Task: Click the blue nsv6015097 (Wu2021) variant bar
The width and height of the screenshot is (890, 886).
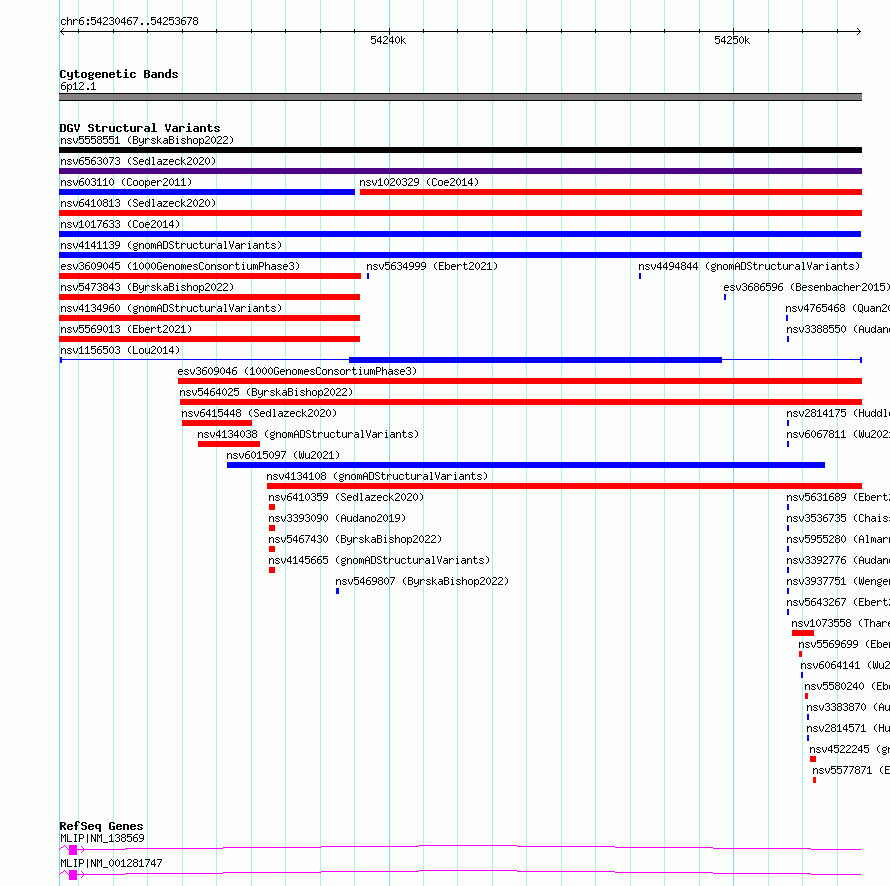Action: pos(526,465)
